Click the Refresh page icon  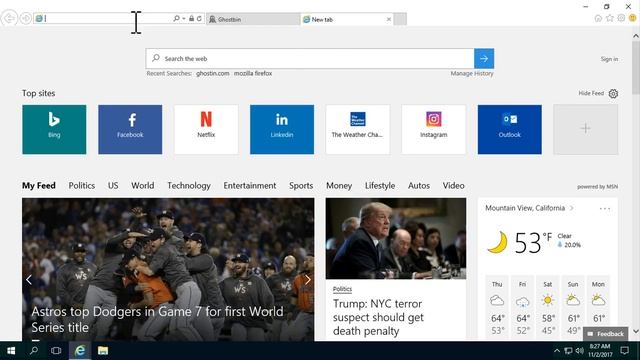(x=199, y=18)
